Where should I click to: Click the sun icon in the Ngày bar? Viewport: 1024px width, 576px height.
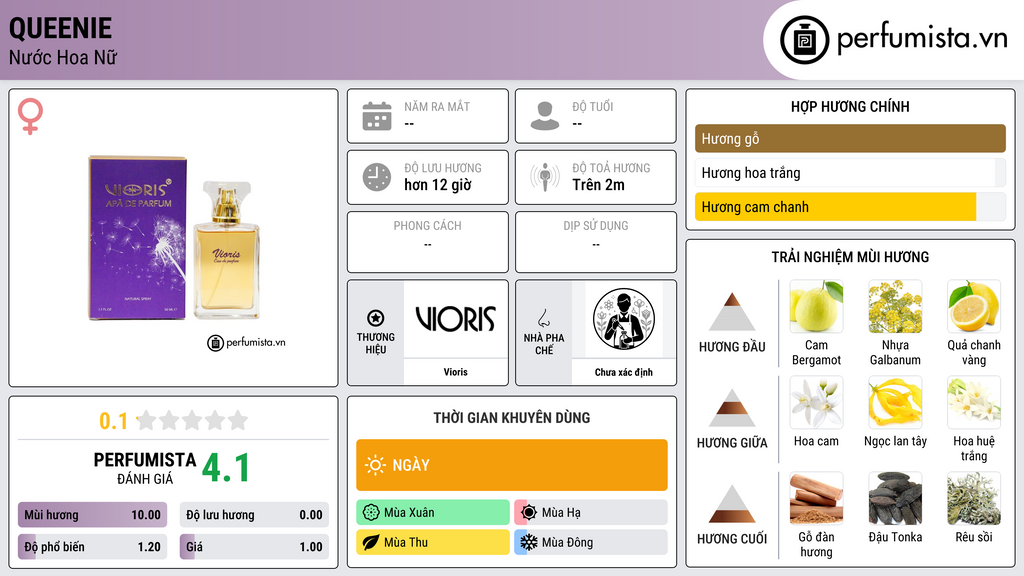376,465
